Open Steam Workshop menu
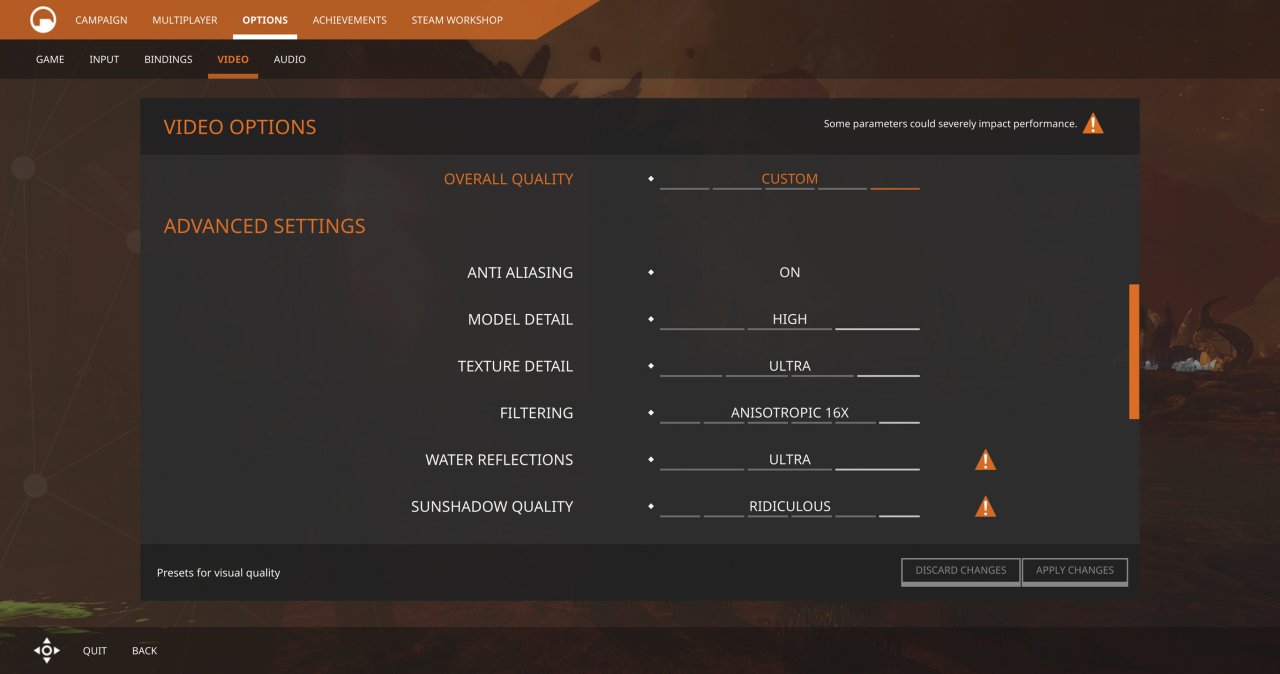Viewport: 1280px width, 674px height. click(457, 20)
